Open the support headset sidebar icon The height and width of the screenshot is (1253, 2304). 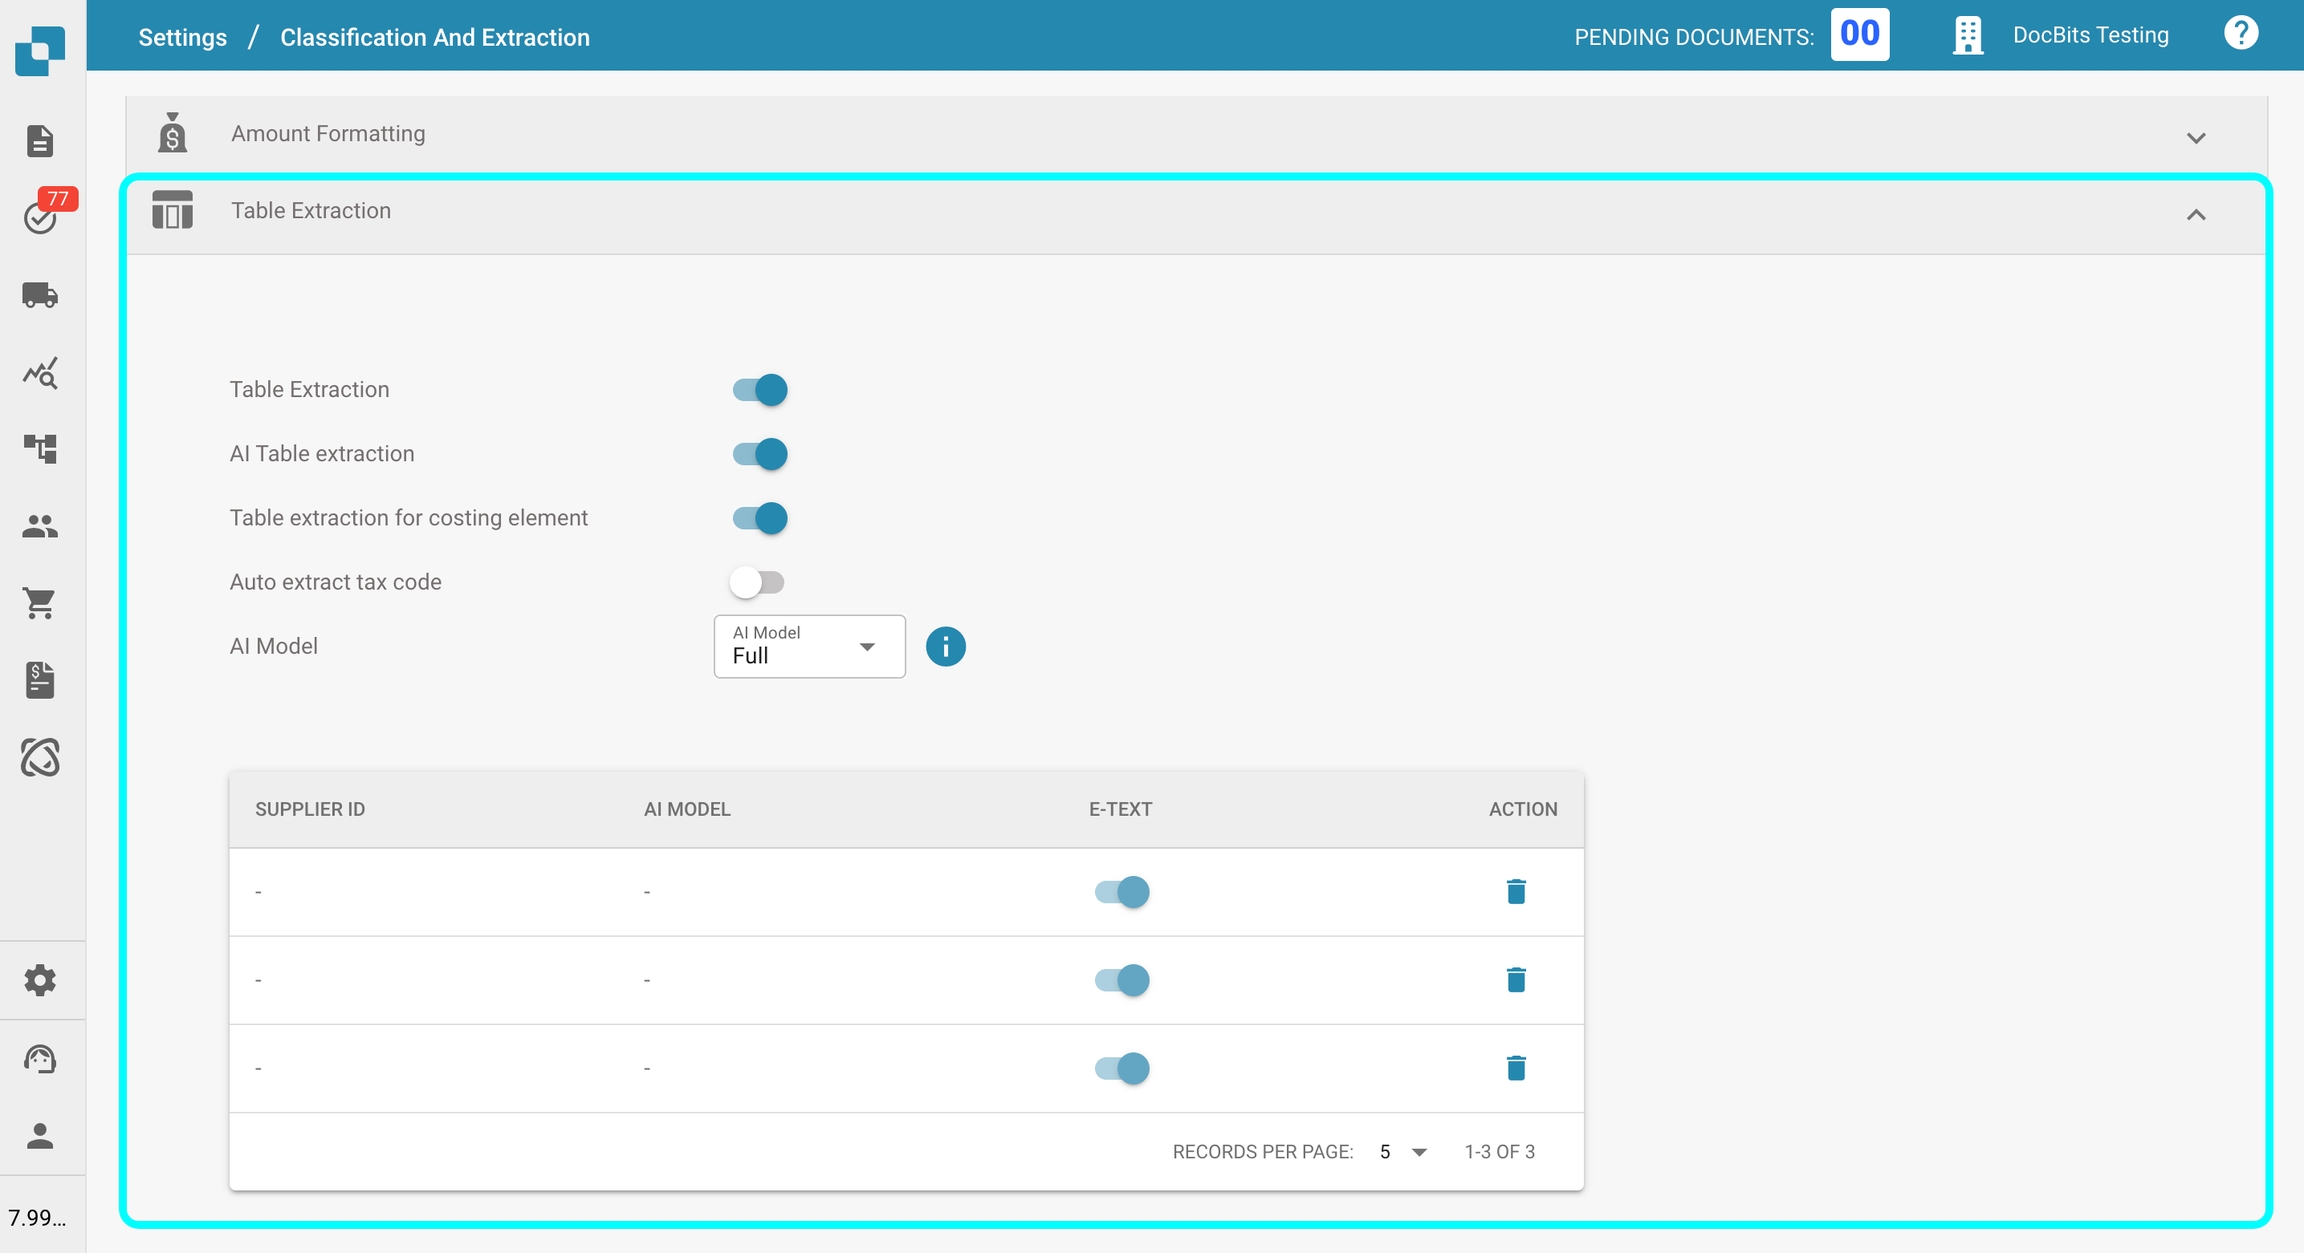(40, 1059)
